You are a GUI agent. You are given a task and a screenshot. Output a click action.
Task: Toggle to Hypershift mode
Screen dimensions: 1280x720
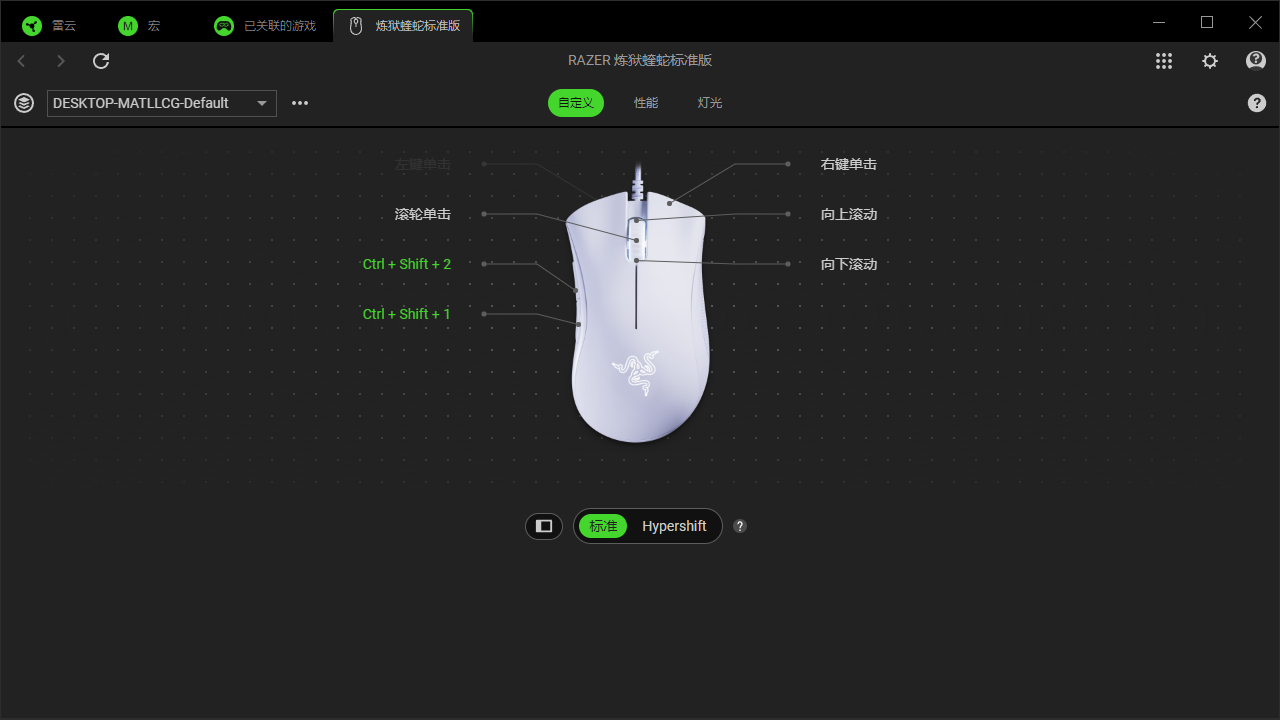click(674, 526)
